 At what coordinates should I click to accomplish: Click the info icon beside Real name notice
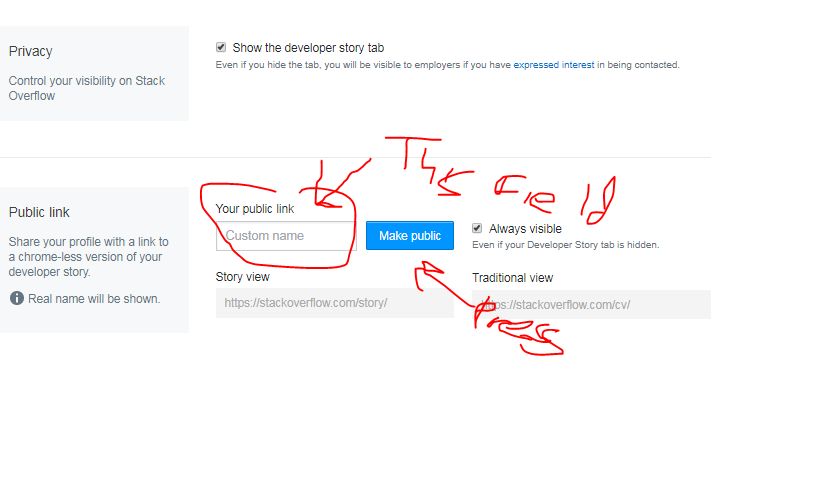coord(17,298)
